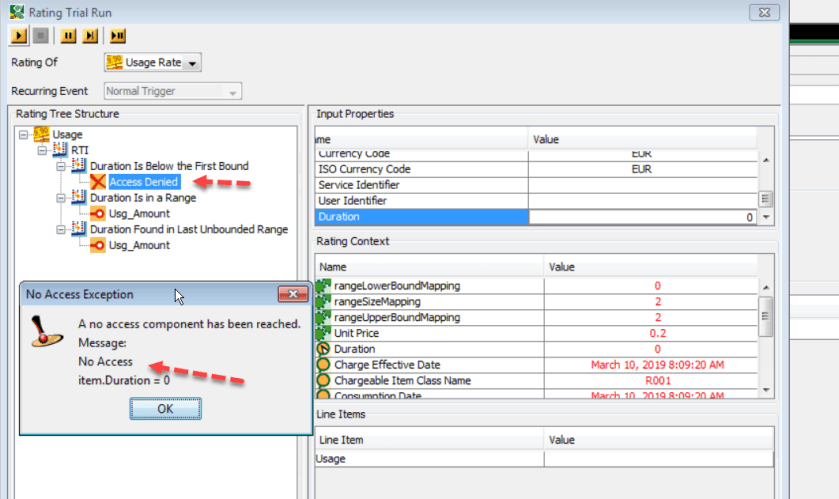Open the Usage Rate dropdown

pyautogui.click(x=153, y=63)
